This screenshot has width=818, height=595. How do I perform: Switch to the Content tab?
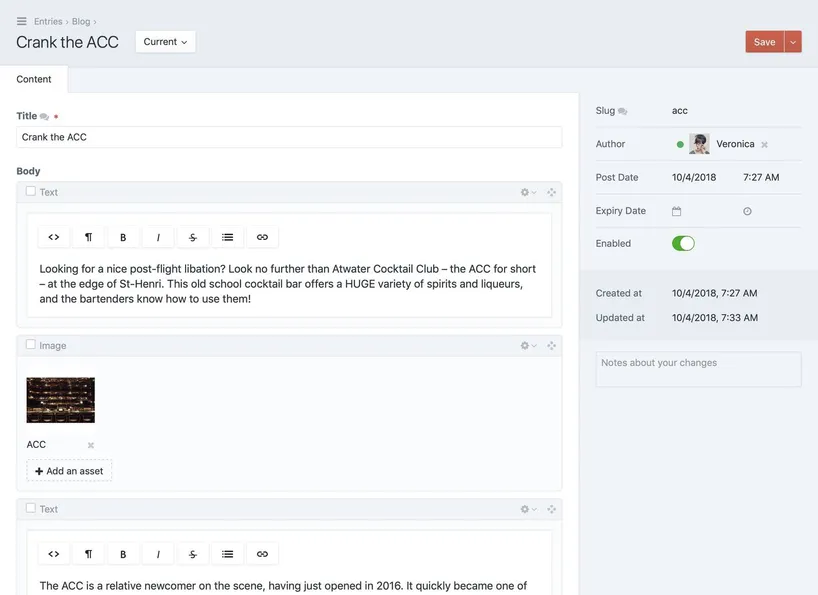coord(34,79)
